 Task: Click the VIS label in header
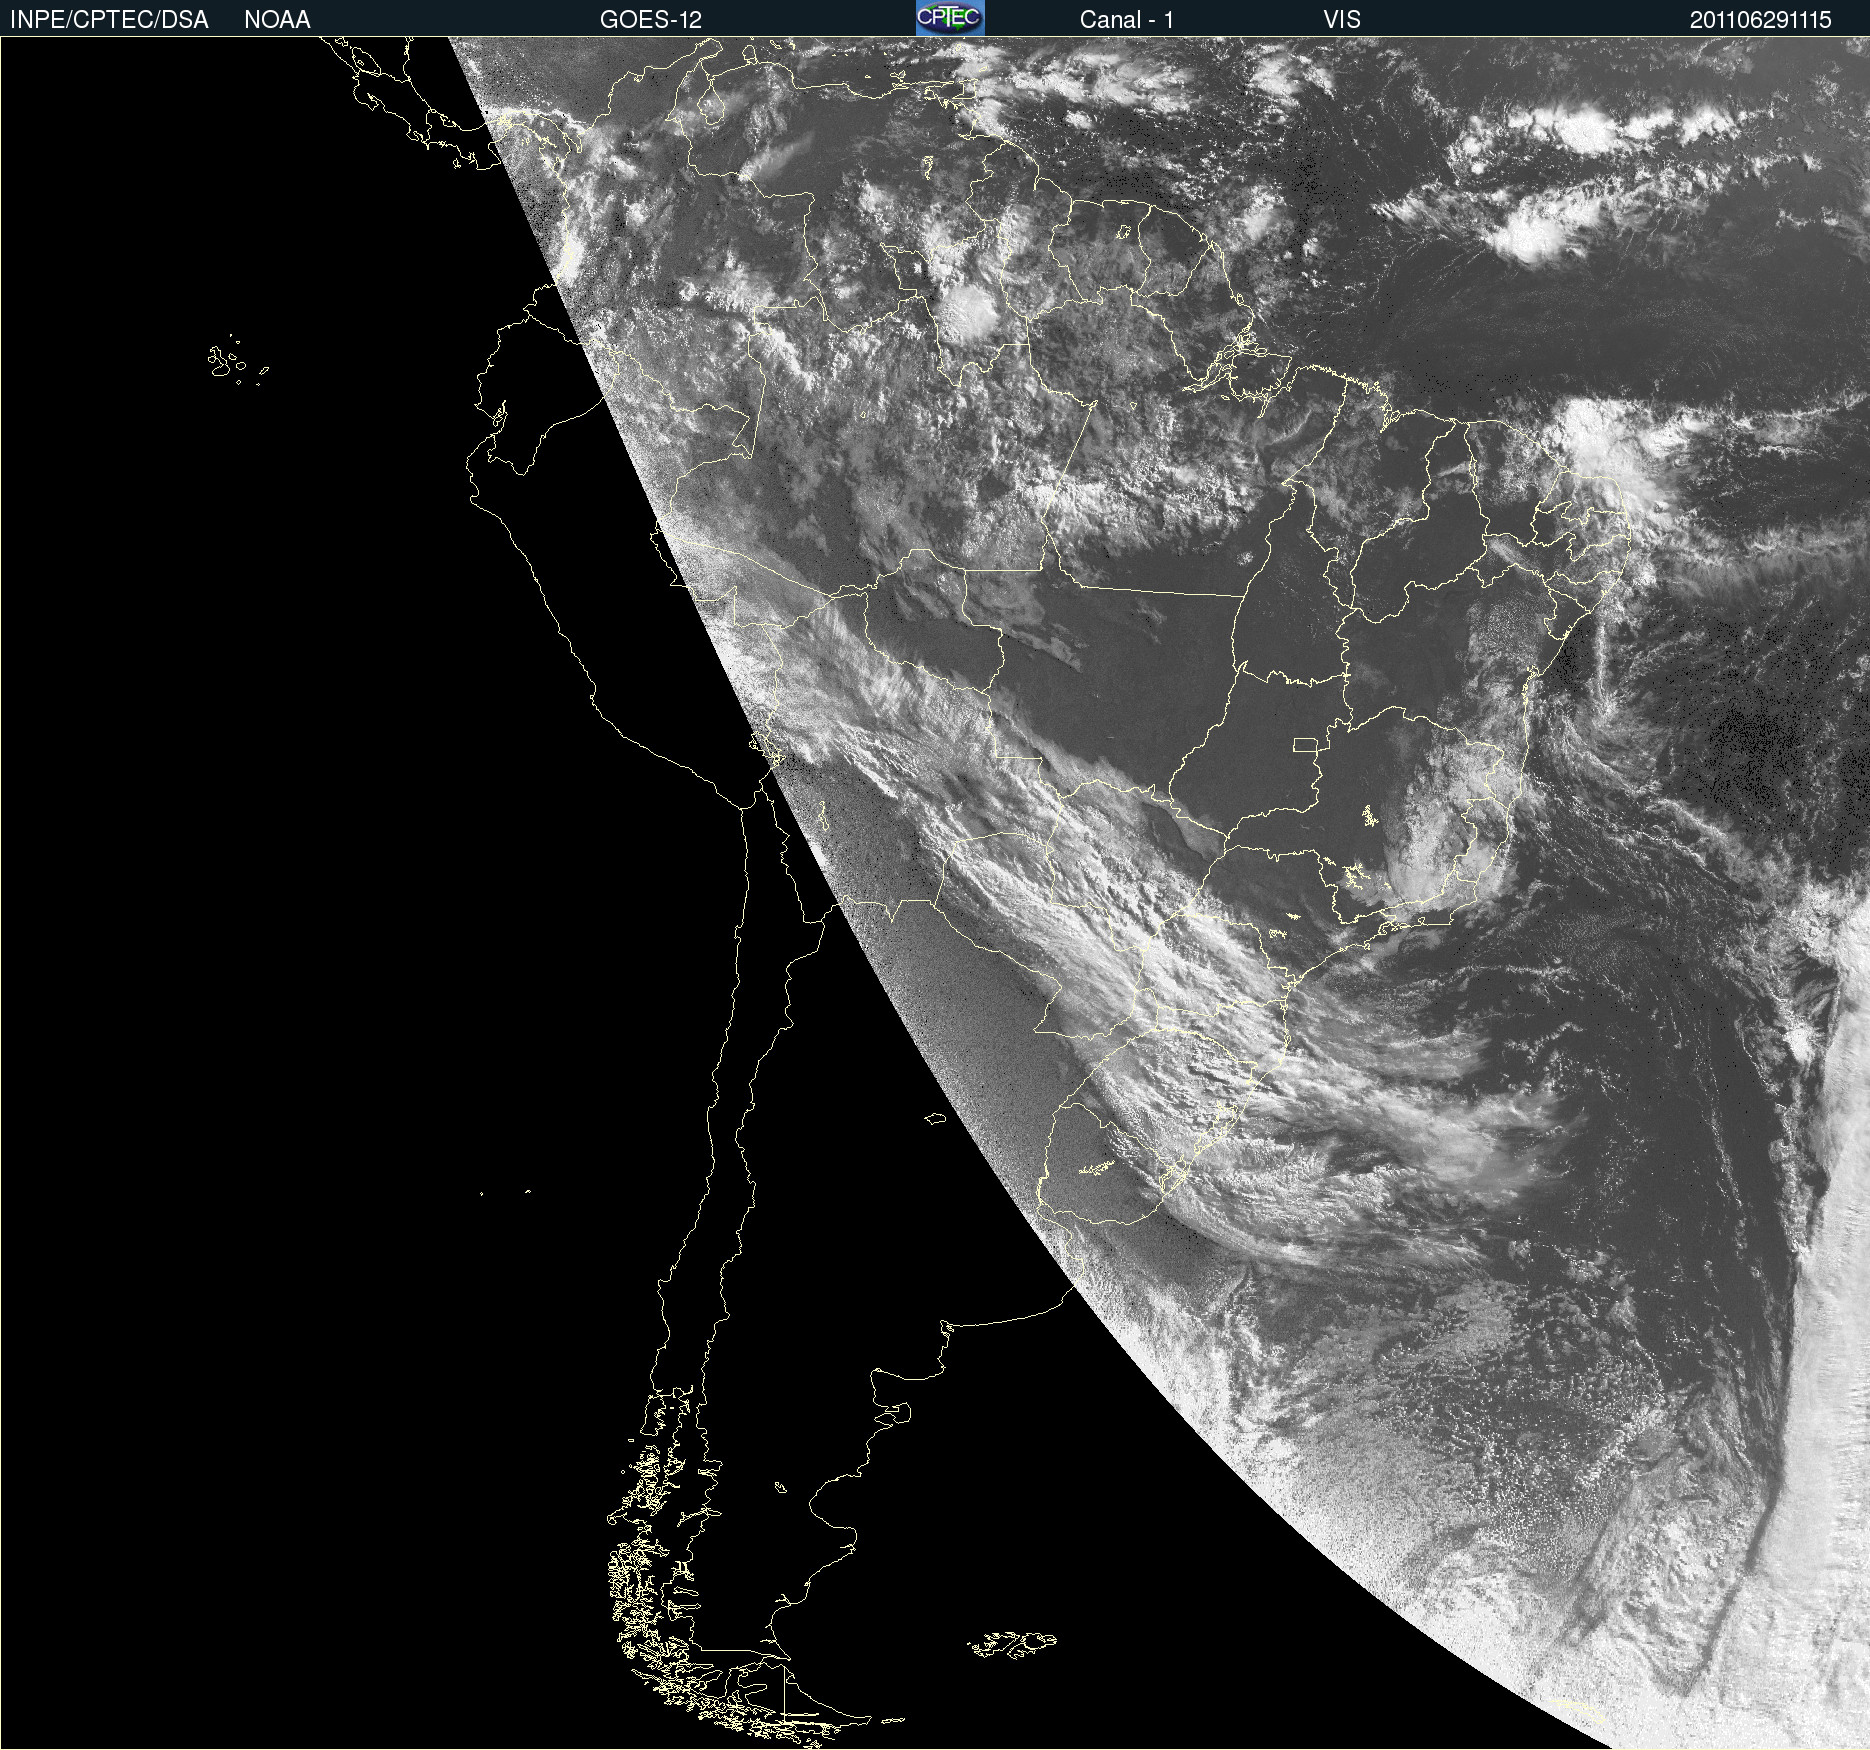point(1342,20)
